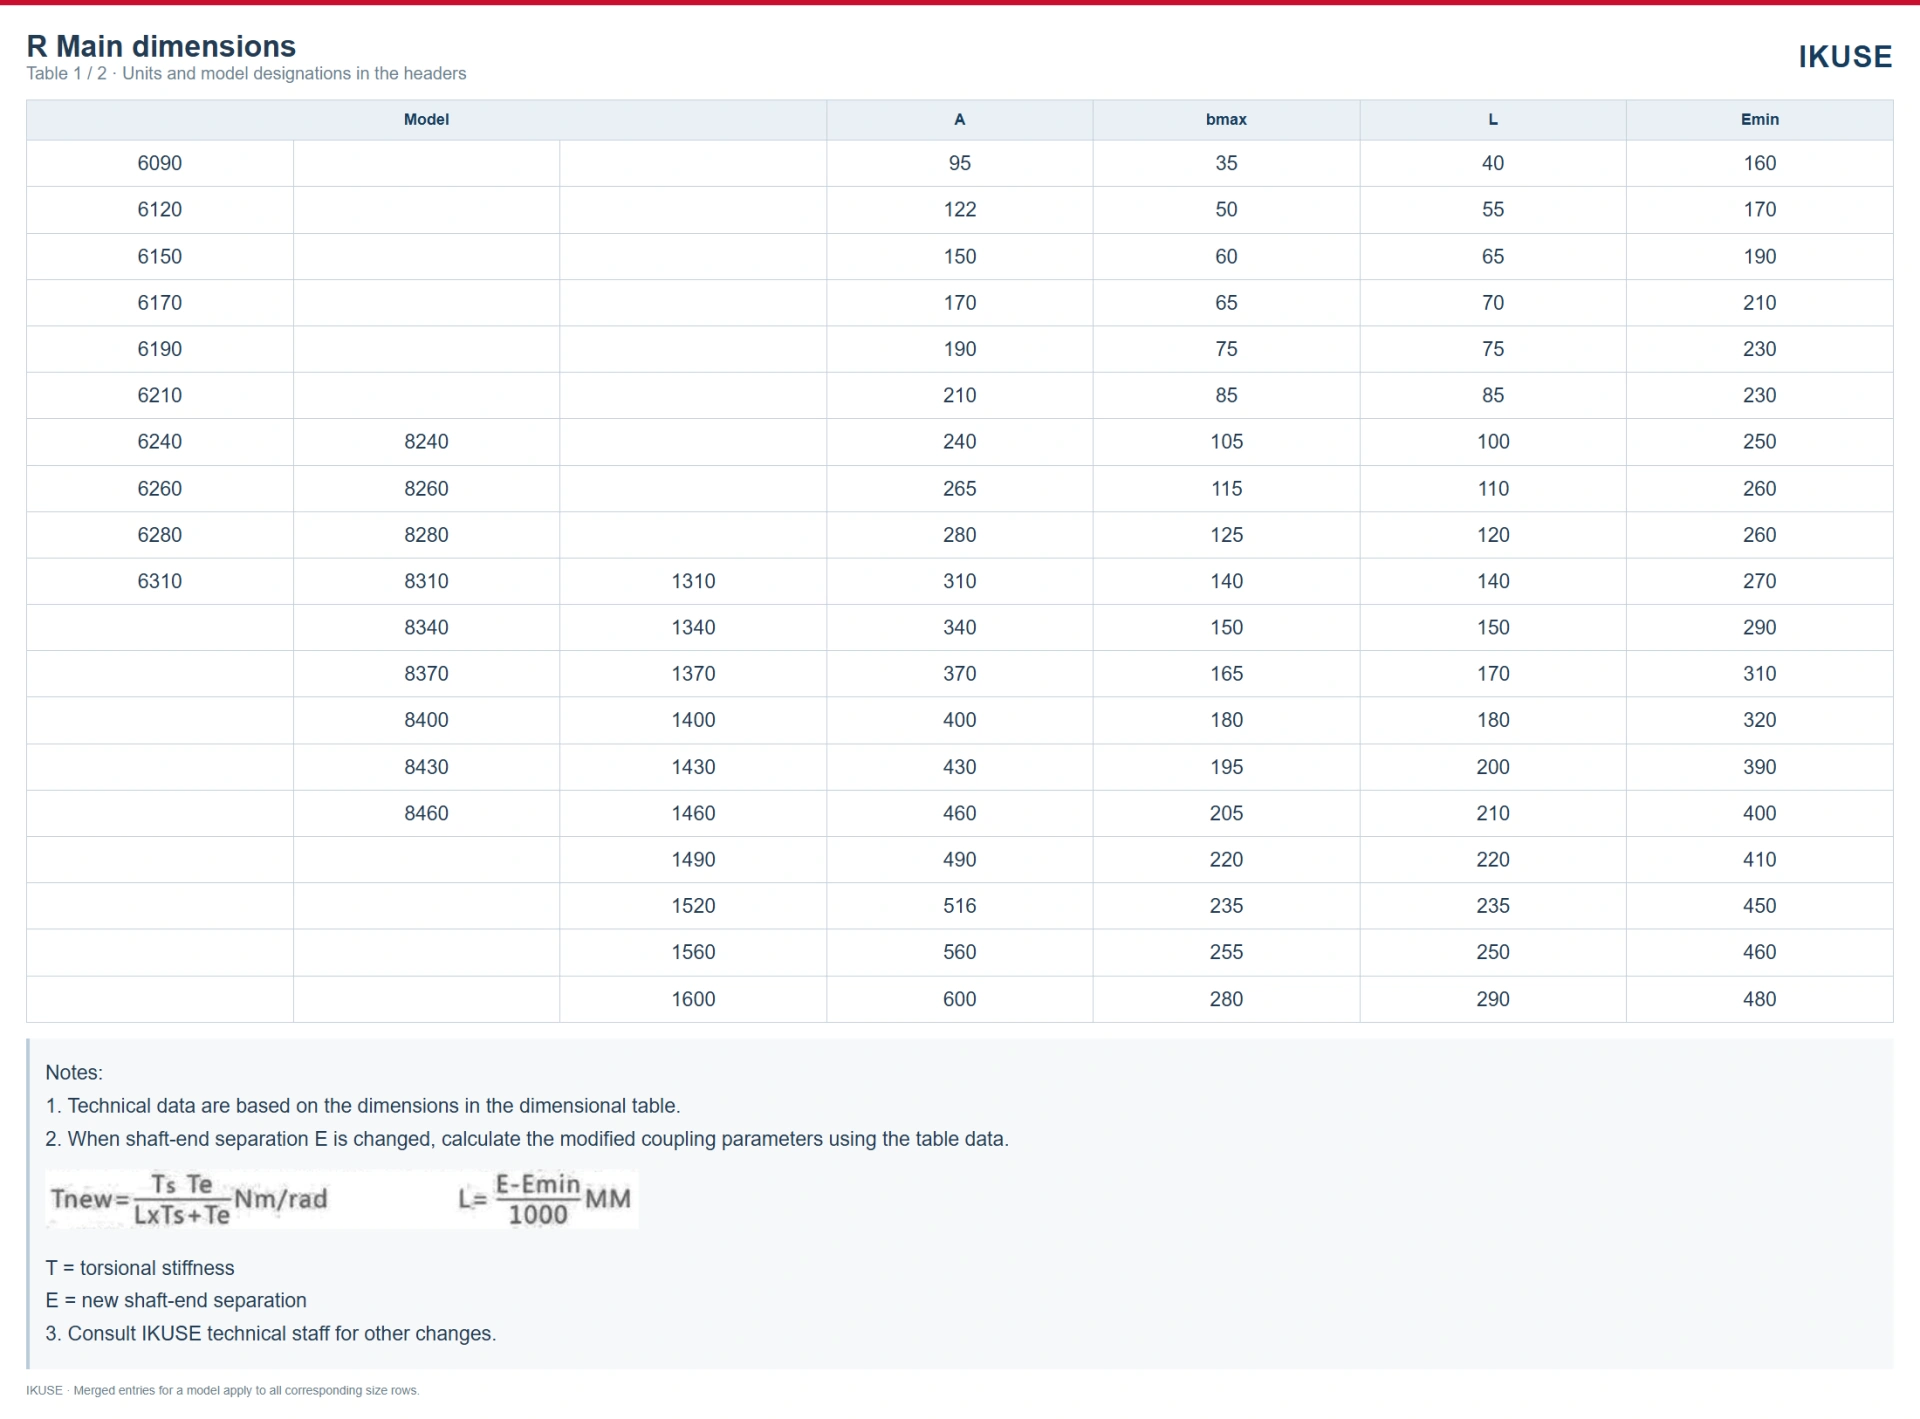
Task: Select model cell 8240
Action: click(426, 441)
